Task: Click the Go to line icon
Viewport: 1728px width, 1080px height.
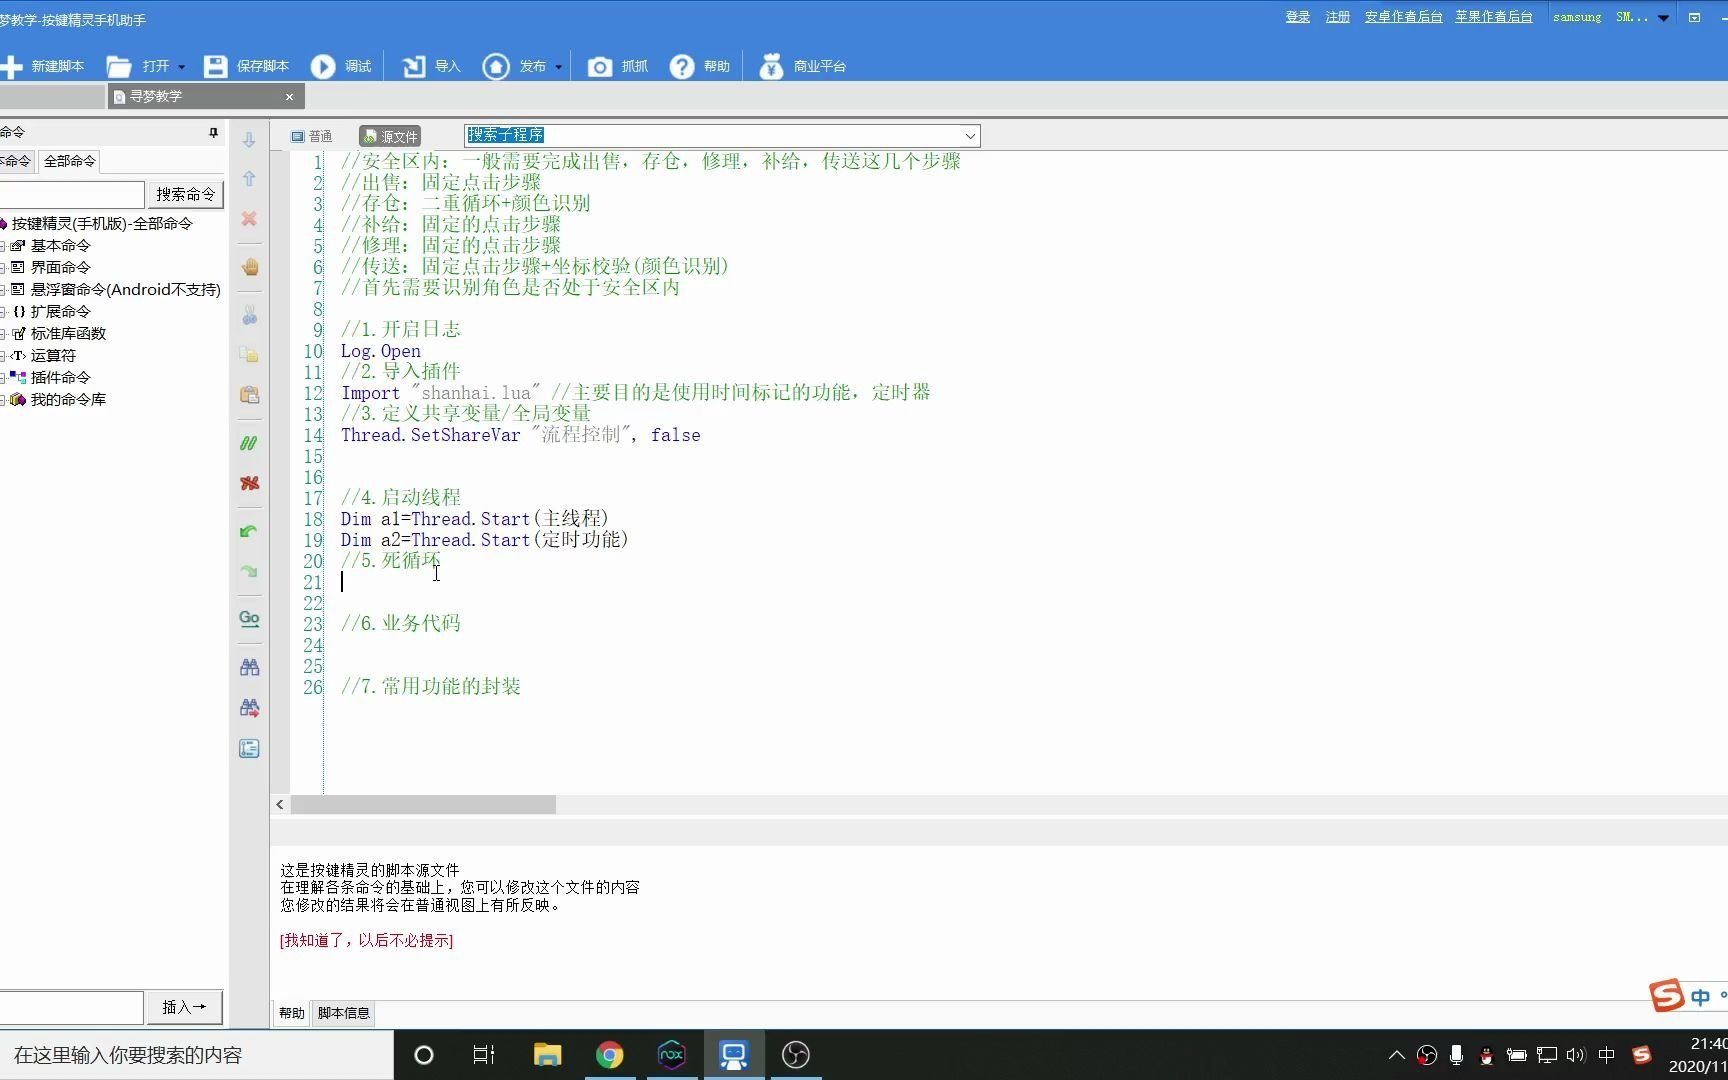Action: pos(249,619)
